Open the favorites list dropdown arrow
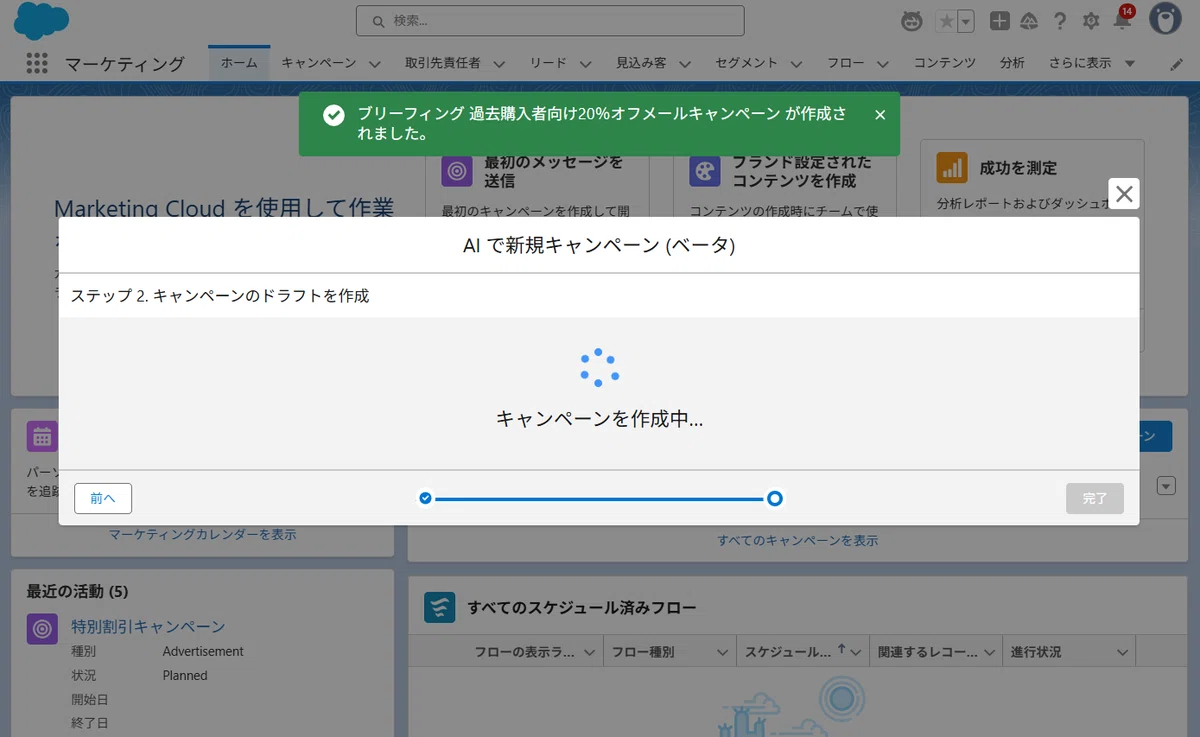The height and width of the screenshot is (737, 1200). pyautogui.click(x=966, y=21)
